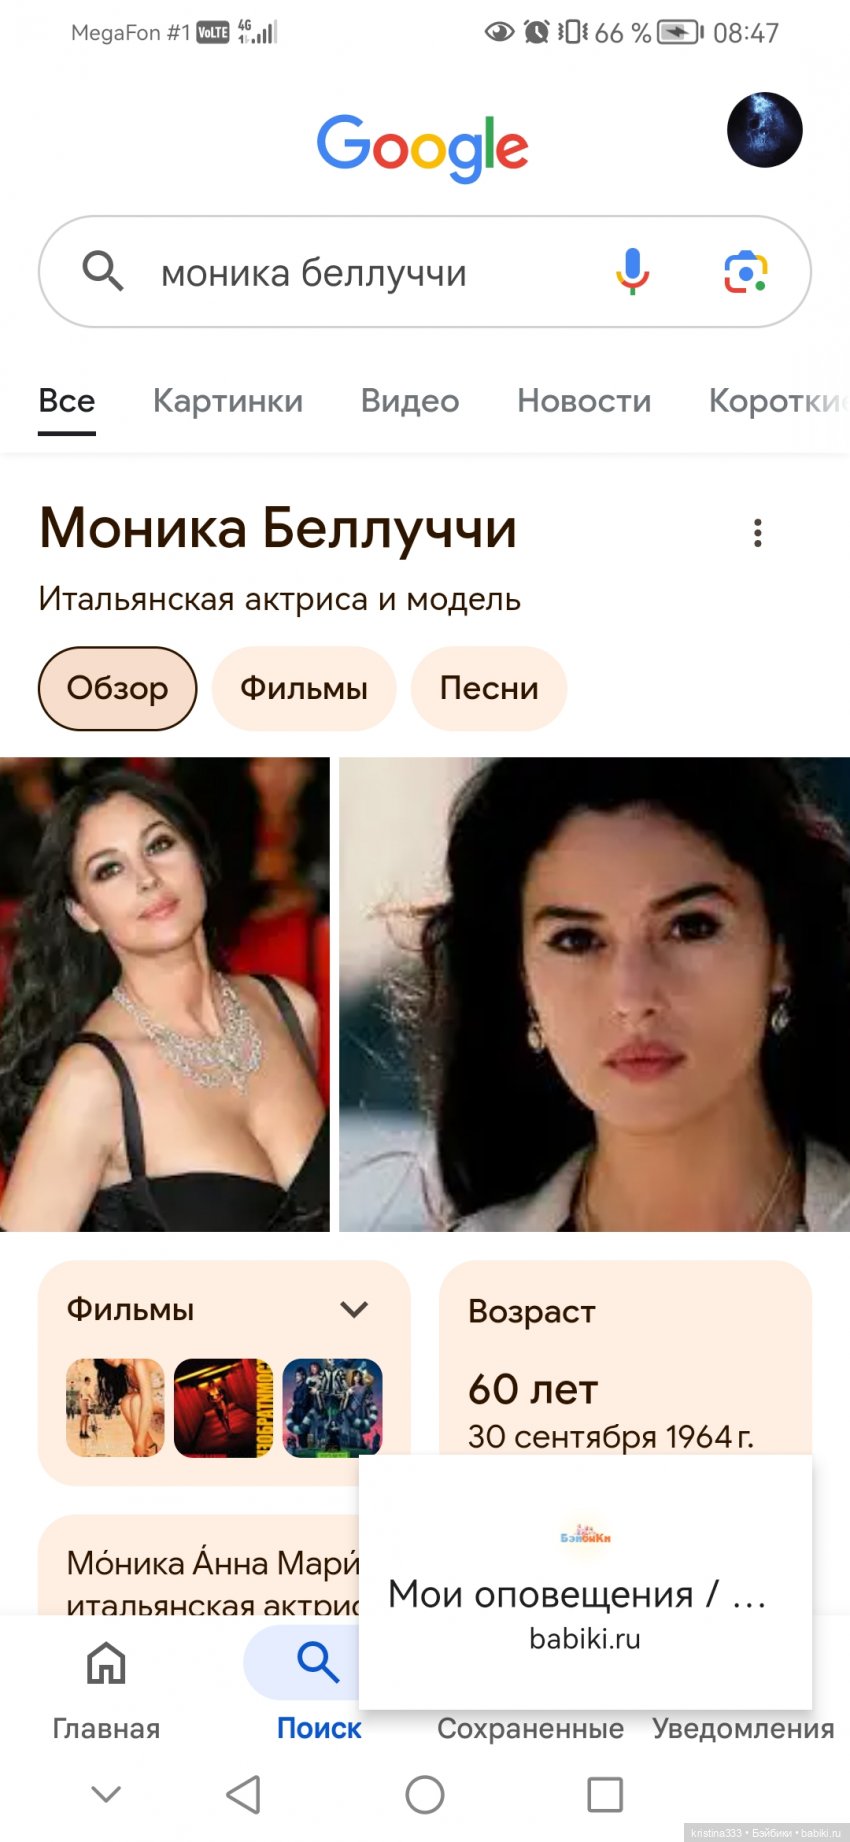Open the account profile avatar

coord(765,130)
